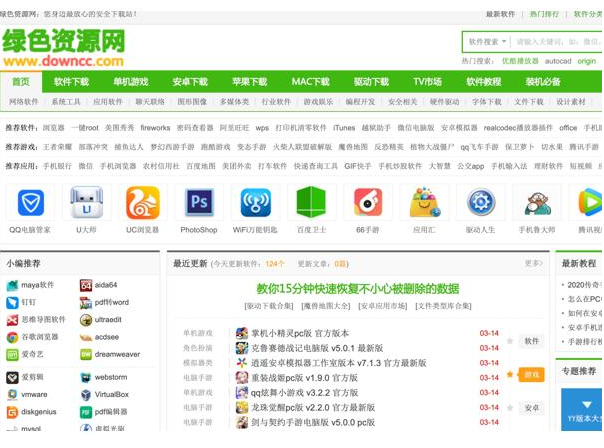The image size is (604, 448).
Task: Click the pdf编辑器 icon
Action: point(86,412)
